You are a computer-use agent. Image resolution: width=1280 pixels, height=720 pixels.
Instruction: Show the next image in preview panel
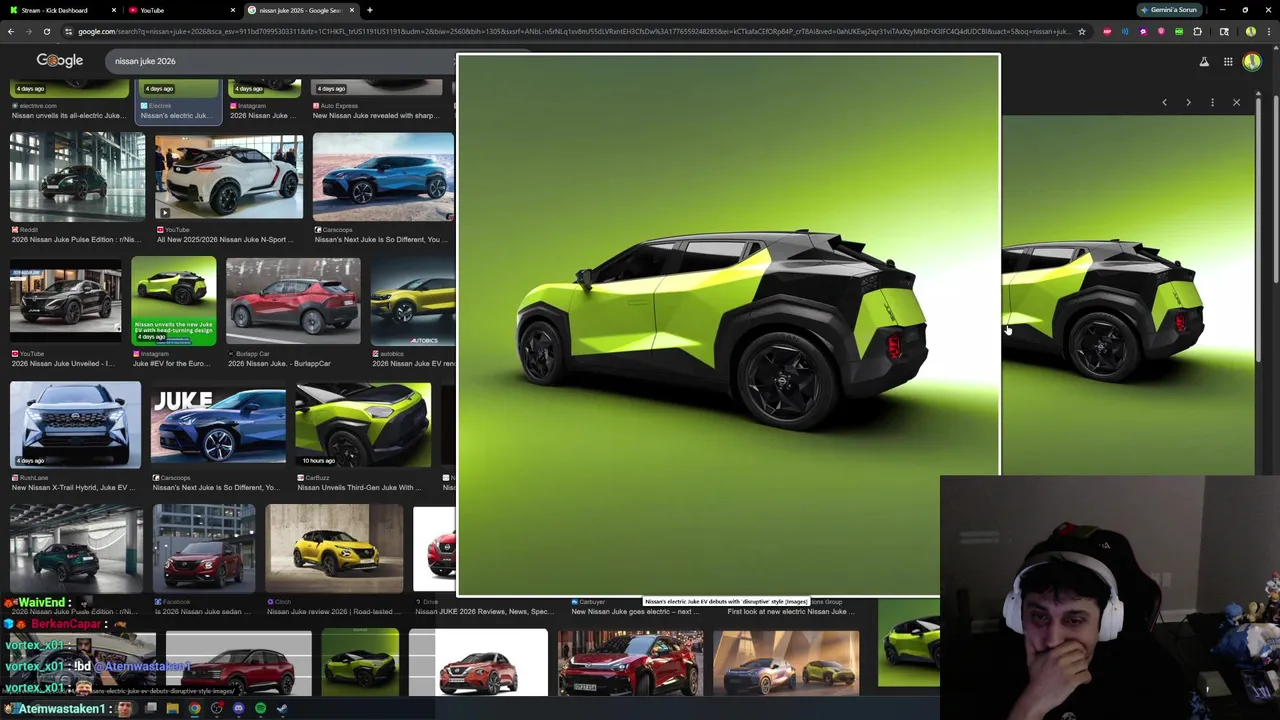point(1188,102)
